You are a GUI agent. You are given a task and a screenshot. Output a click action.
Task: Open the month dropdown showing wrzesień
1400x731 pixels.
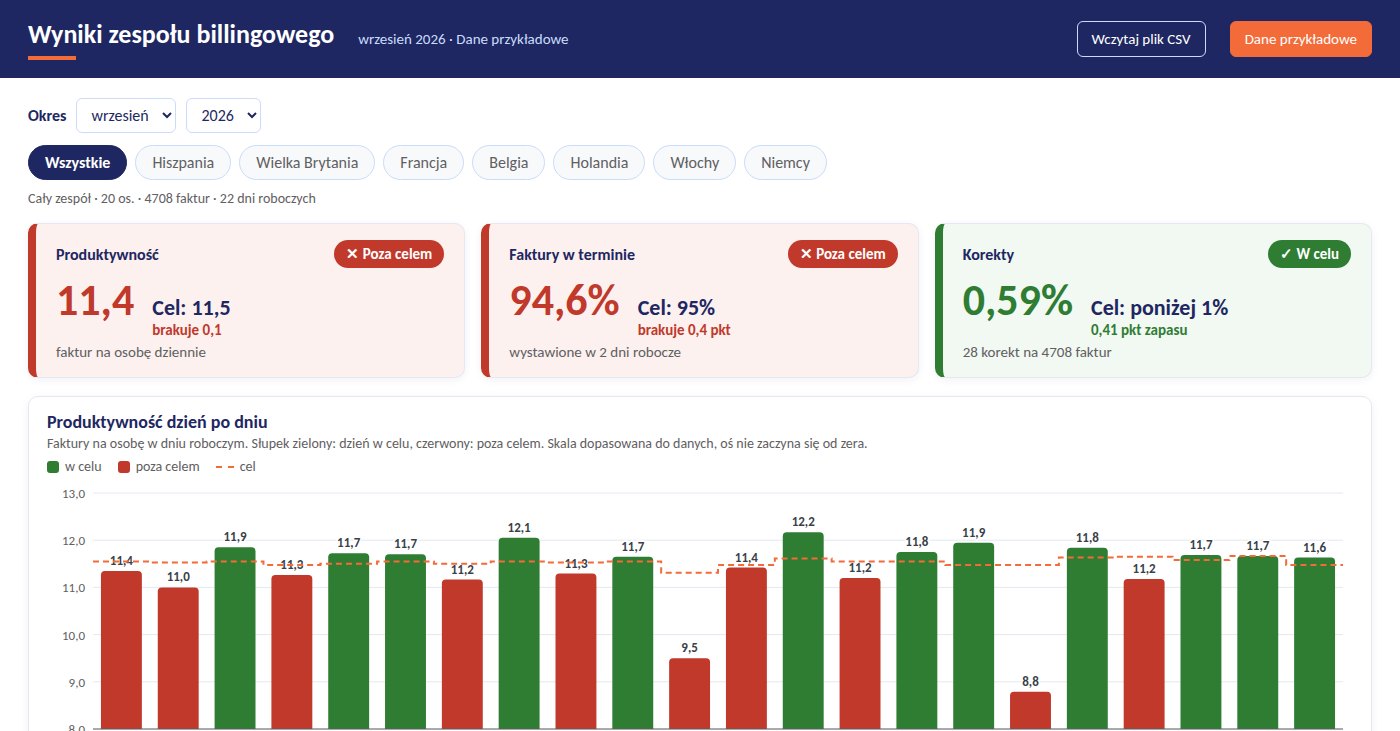126,115
